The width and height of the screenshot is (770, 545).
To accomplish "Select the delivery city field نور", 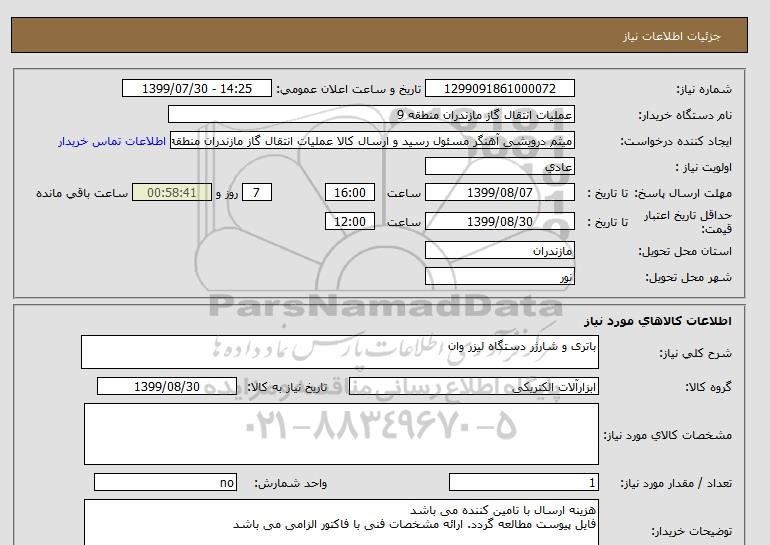I will coord(499,276).
